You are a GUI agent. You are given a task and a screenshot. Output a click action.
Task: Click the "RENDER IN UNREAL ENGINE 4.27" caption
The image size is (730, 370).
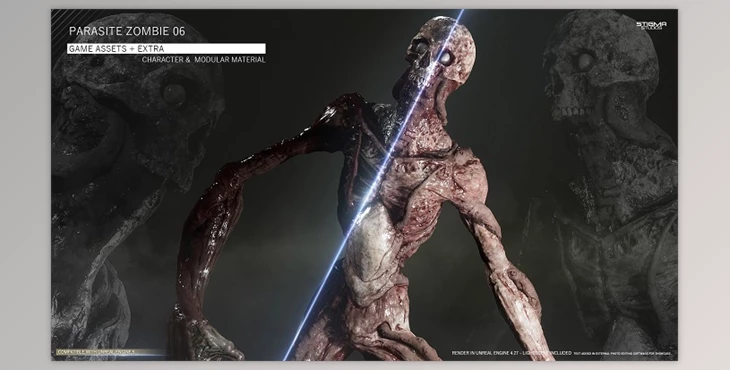pos(486,353)
